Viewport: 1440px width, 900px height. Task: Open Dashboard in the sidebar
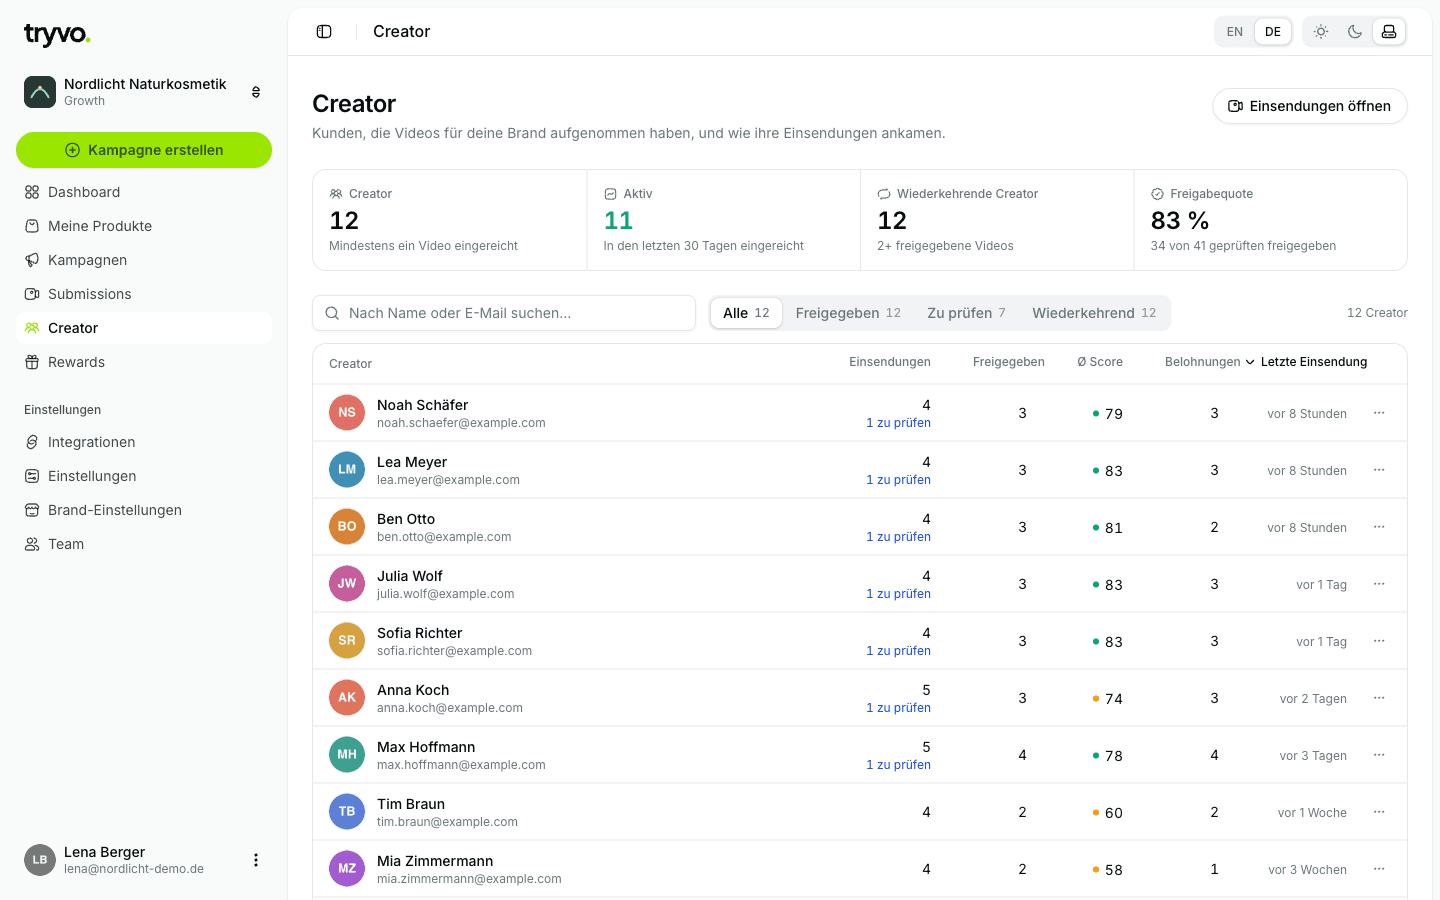click(x=144, y=192)
